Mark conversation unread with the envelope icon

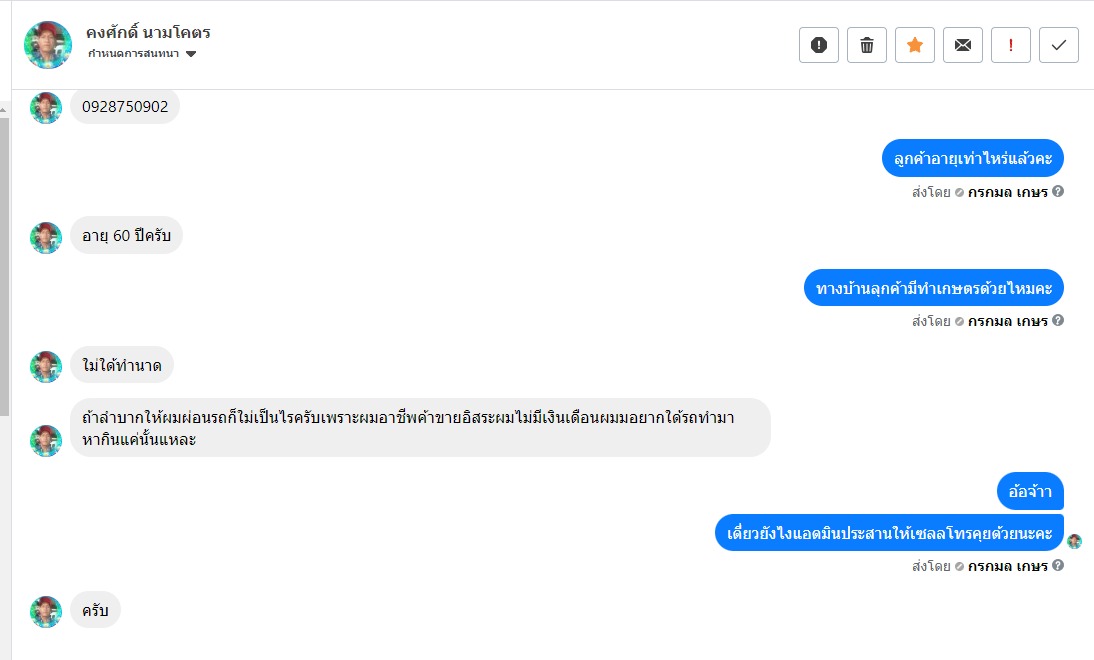click(x=963, y=45)
